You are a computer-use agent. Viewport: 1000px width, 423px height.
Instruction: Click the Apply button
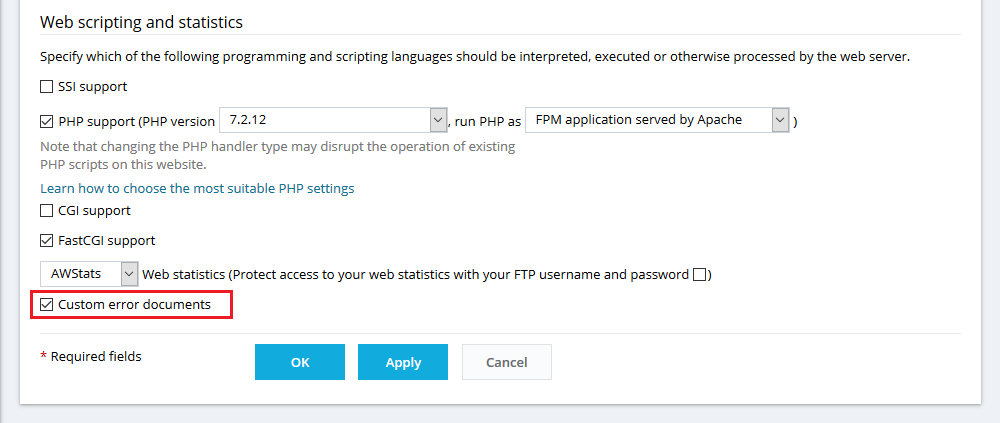(403, 362)
